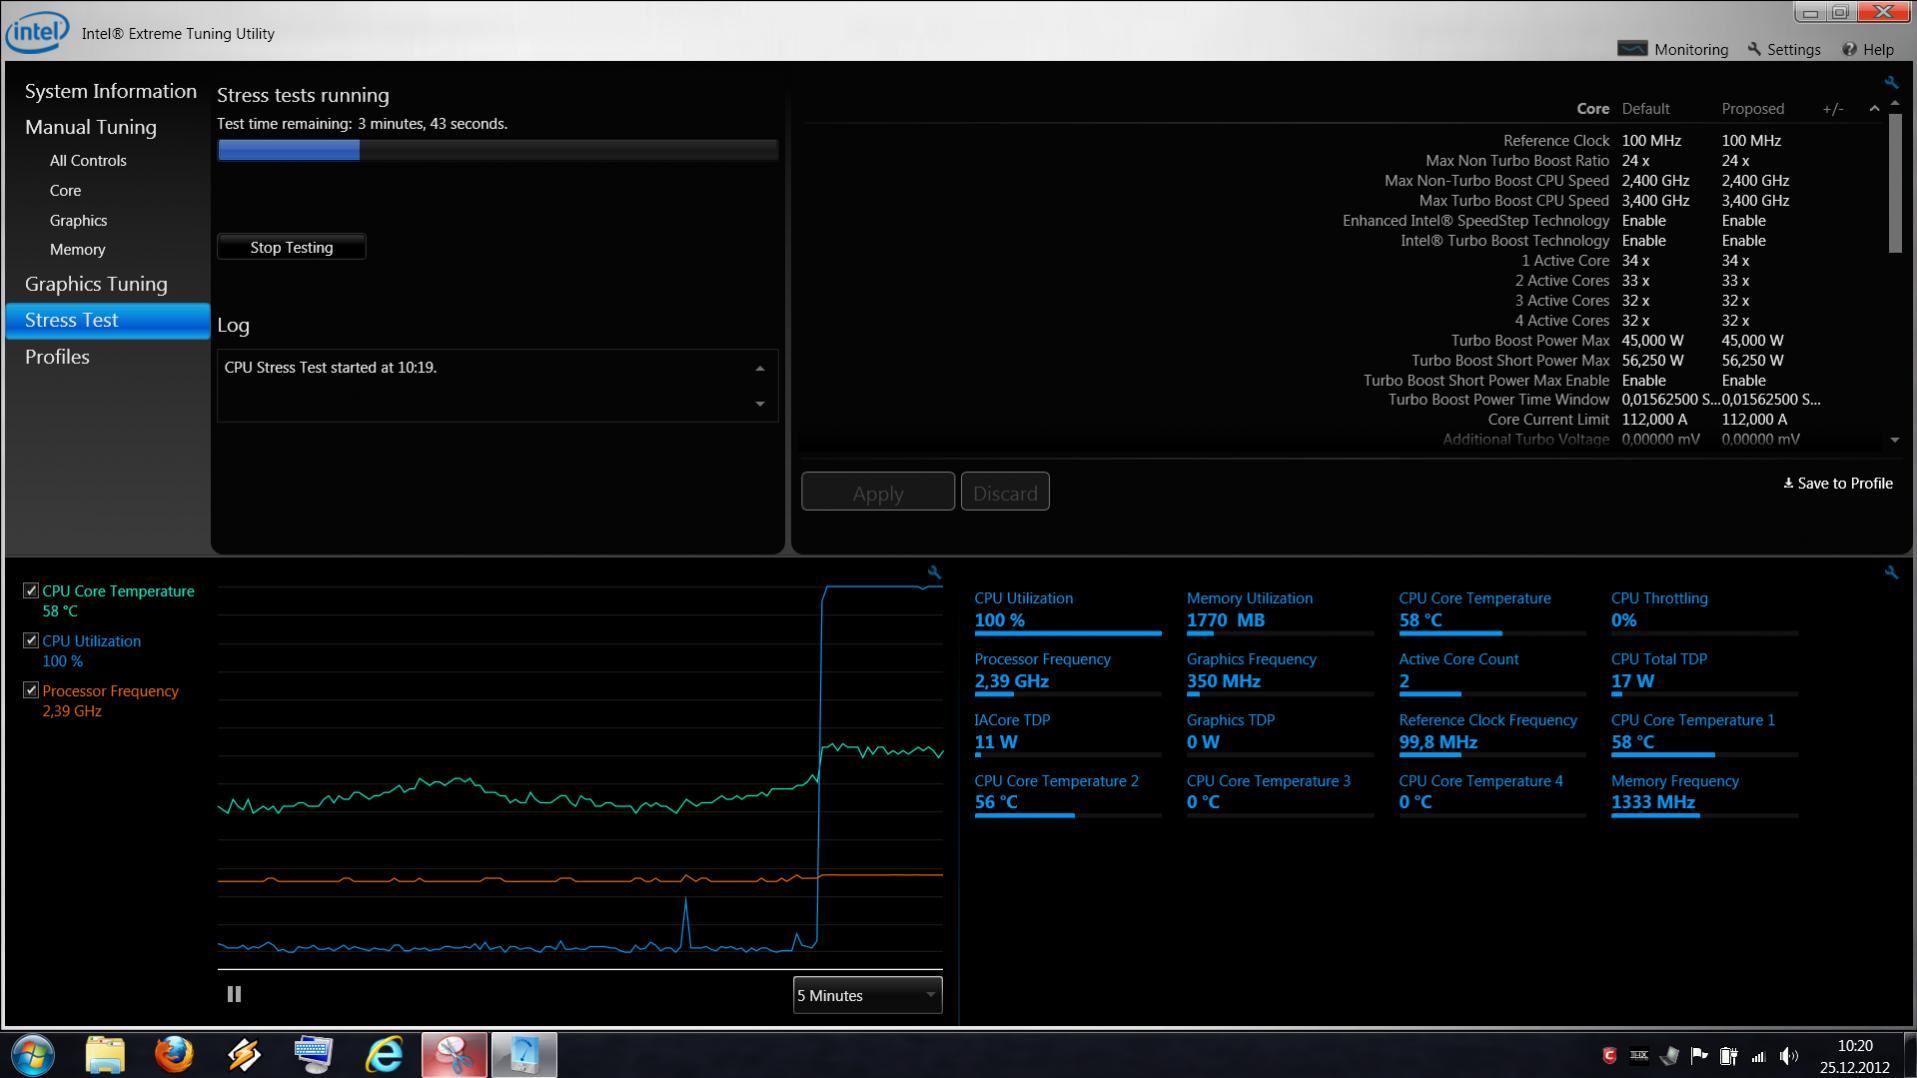Open Windows Start menu

[x=33, y=1055]
